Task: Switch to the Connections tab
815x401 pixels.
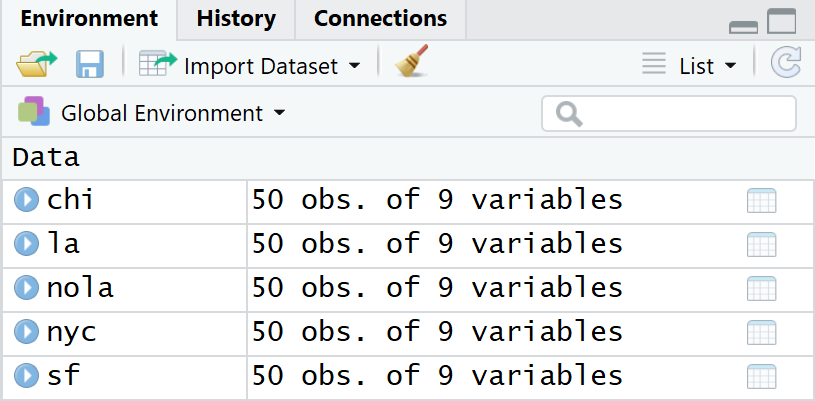Action: point(380,18)
